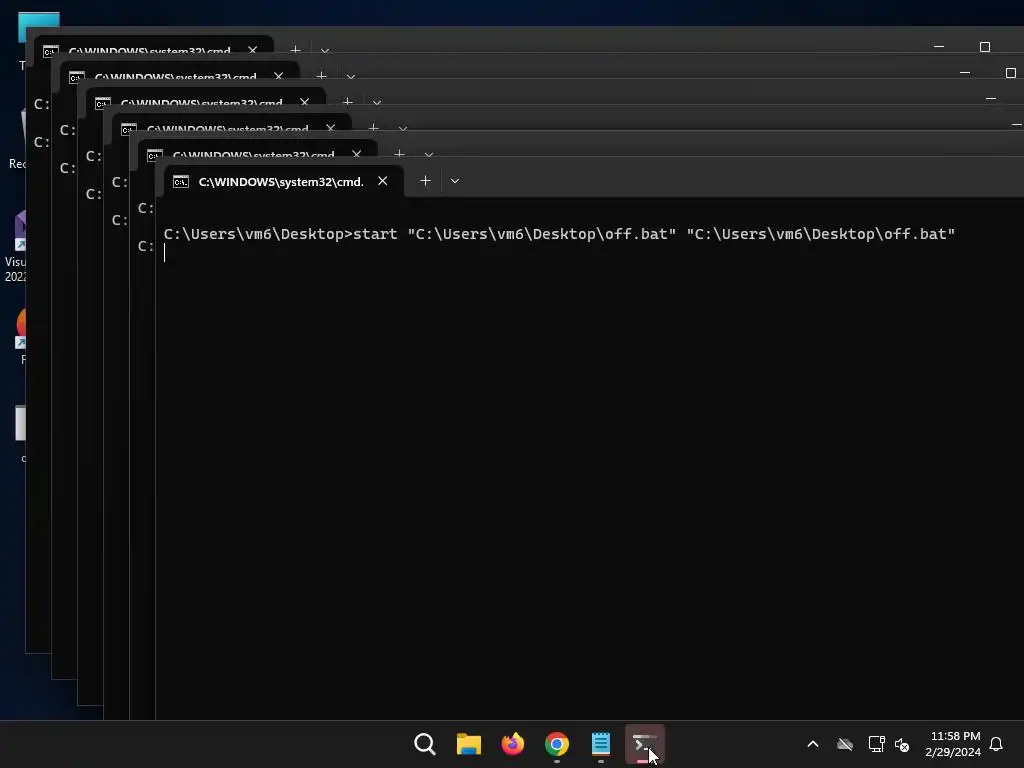Click the Terminal icon in the taskbar

645,744
